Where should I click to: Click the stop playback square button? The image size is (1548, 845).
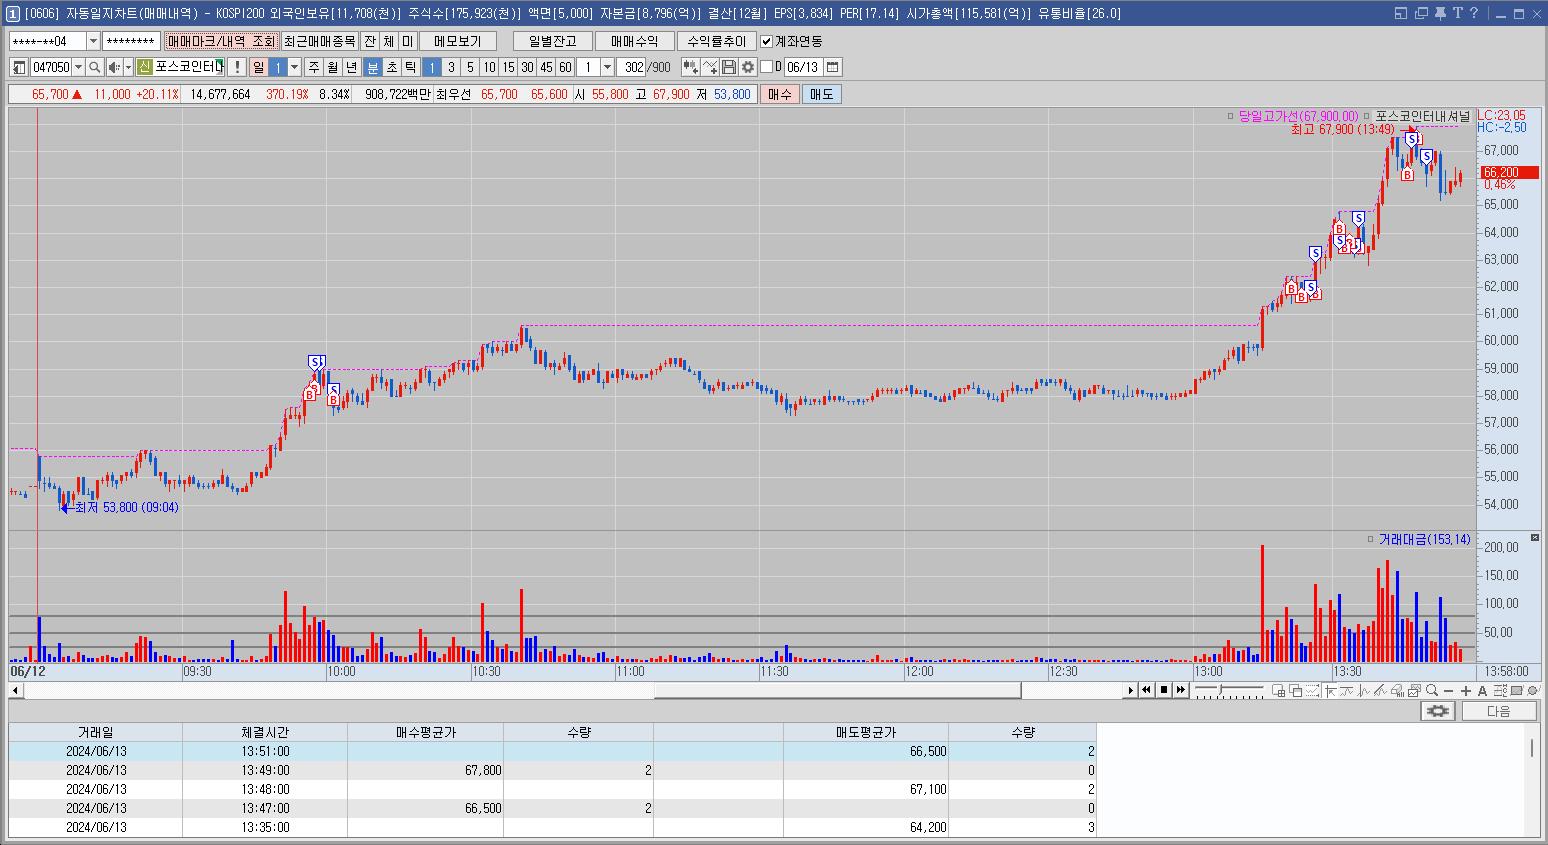click(x=1164, y=690)
